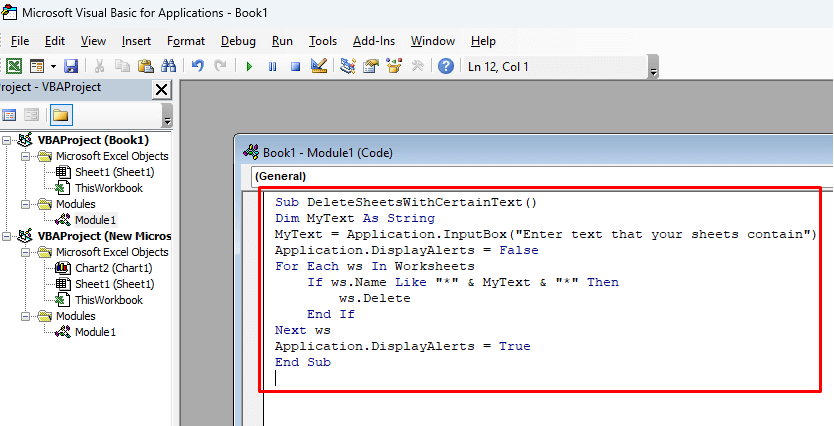This screenshot has height=426, width=834.
Task: Open the Format menu
Action: [x=186, y=41]
